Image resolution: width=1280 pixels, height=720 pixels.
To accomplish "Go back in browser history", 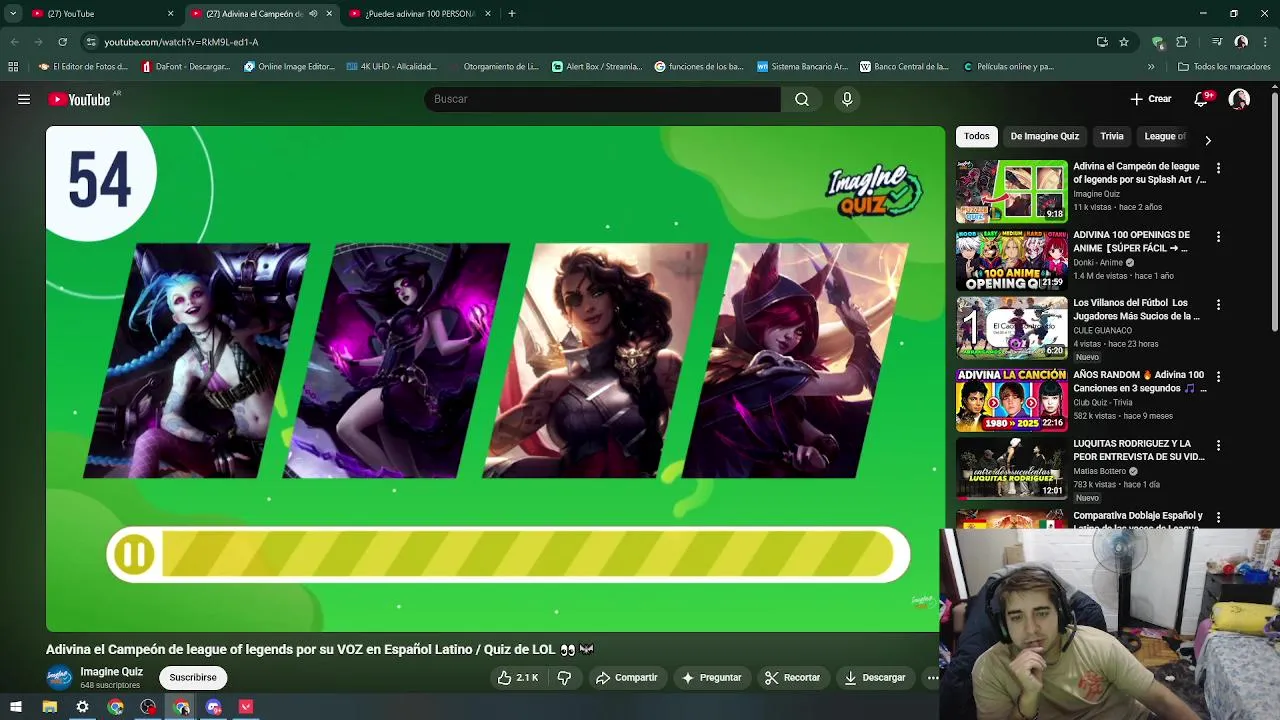I will (14, 42).
